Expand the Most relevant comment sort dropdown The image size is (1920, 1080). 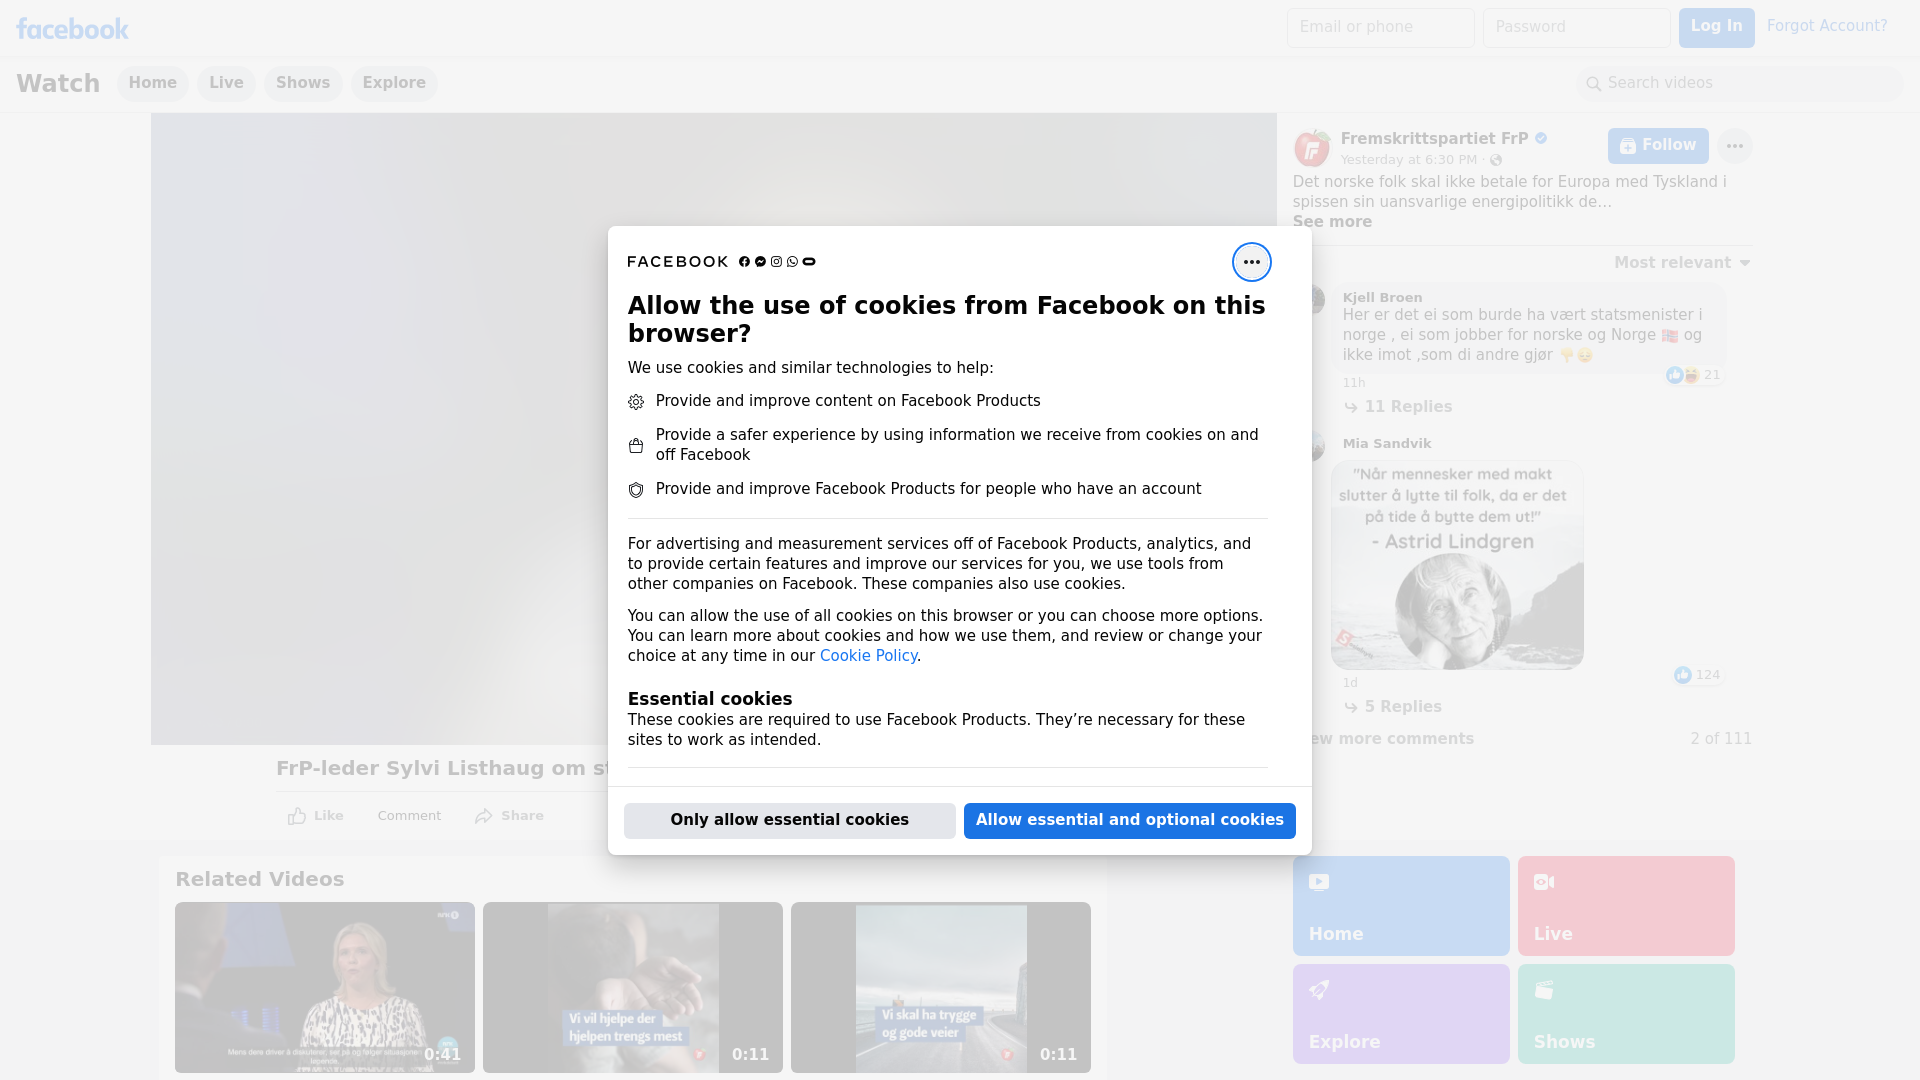pos(1682,263)
